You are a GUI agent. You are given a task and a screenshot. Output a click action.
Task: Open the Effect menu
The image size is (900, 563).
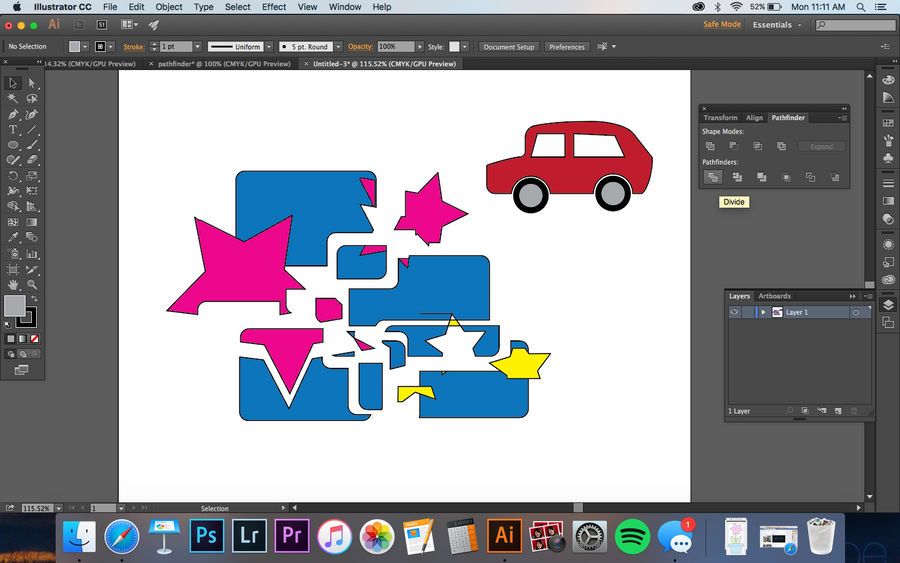(274, 7)
